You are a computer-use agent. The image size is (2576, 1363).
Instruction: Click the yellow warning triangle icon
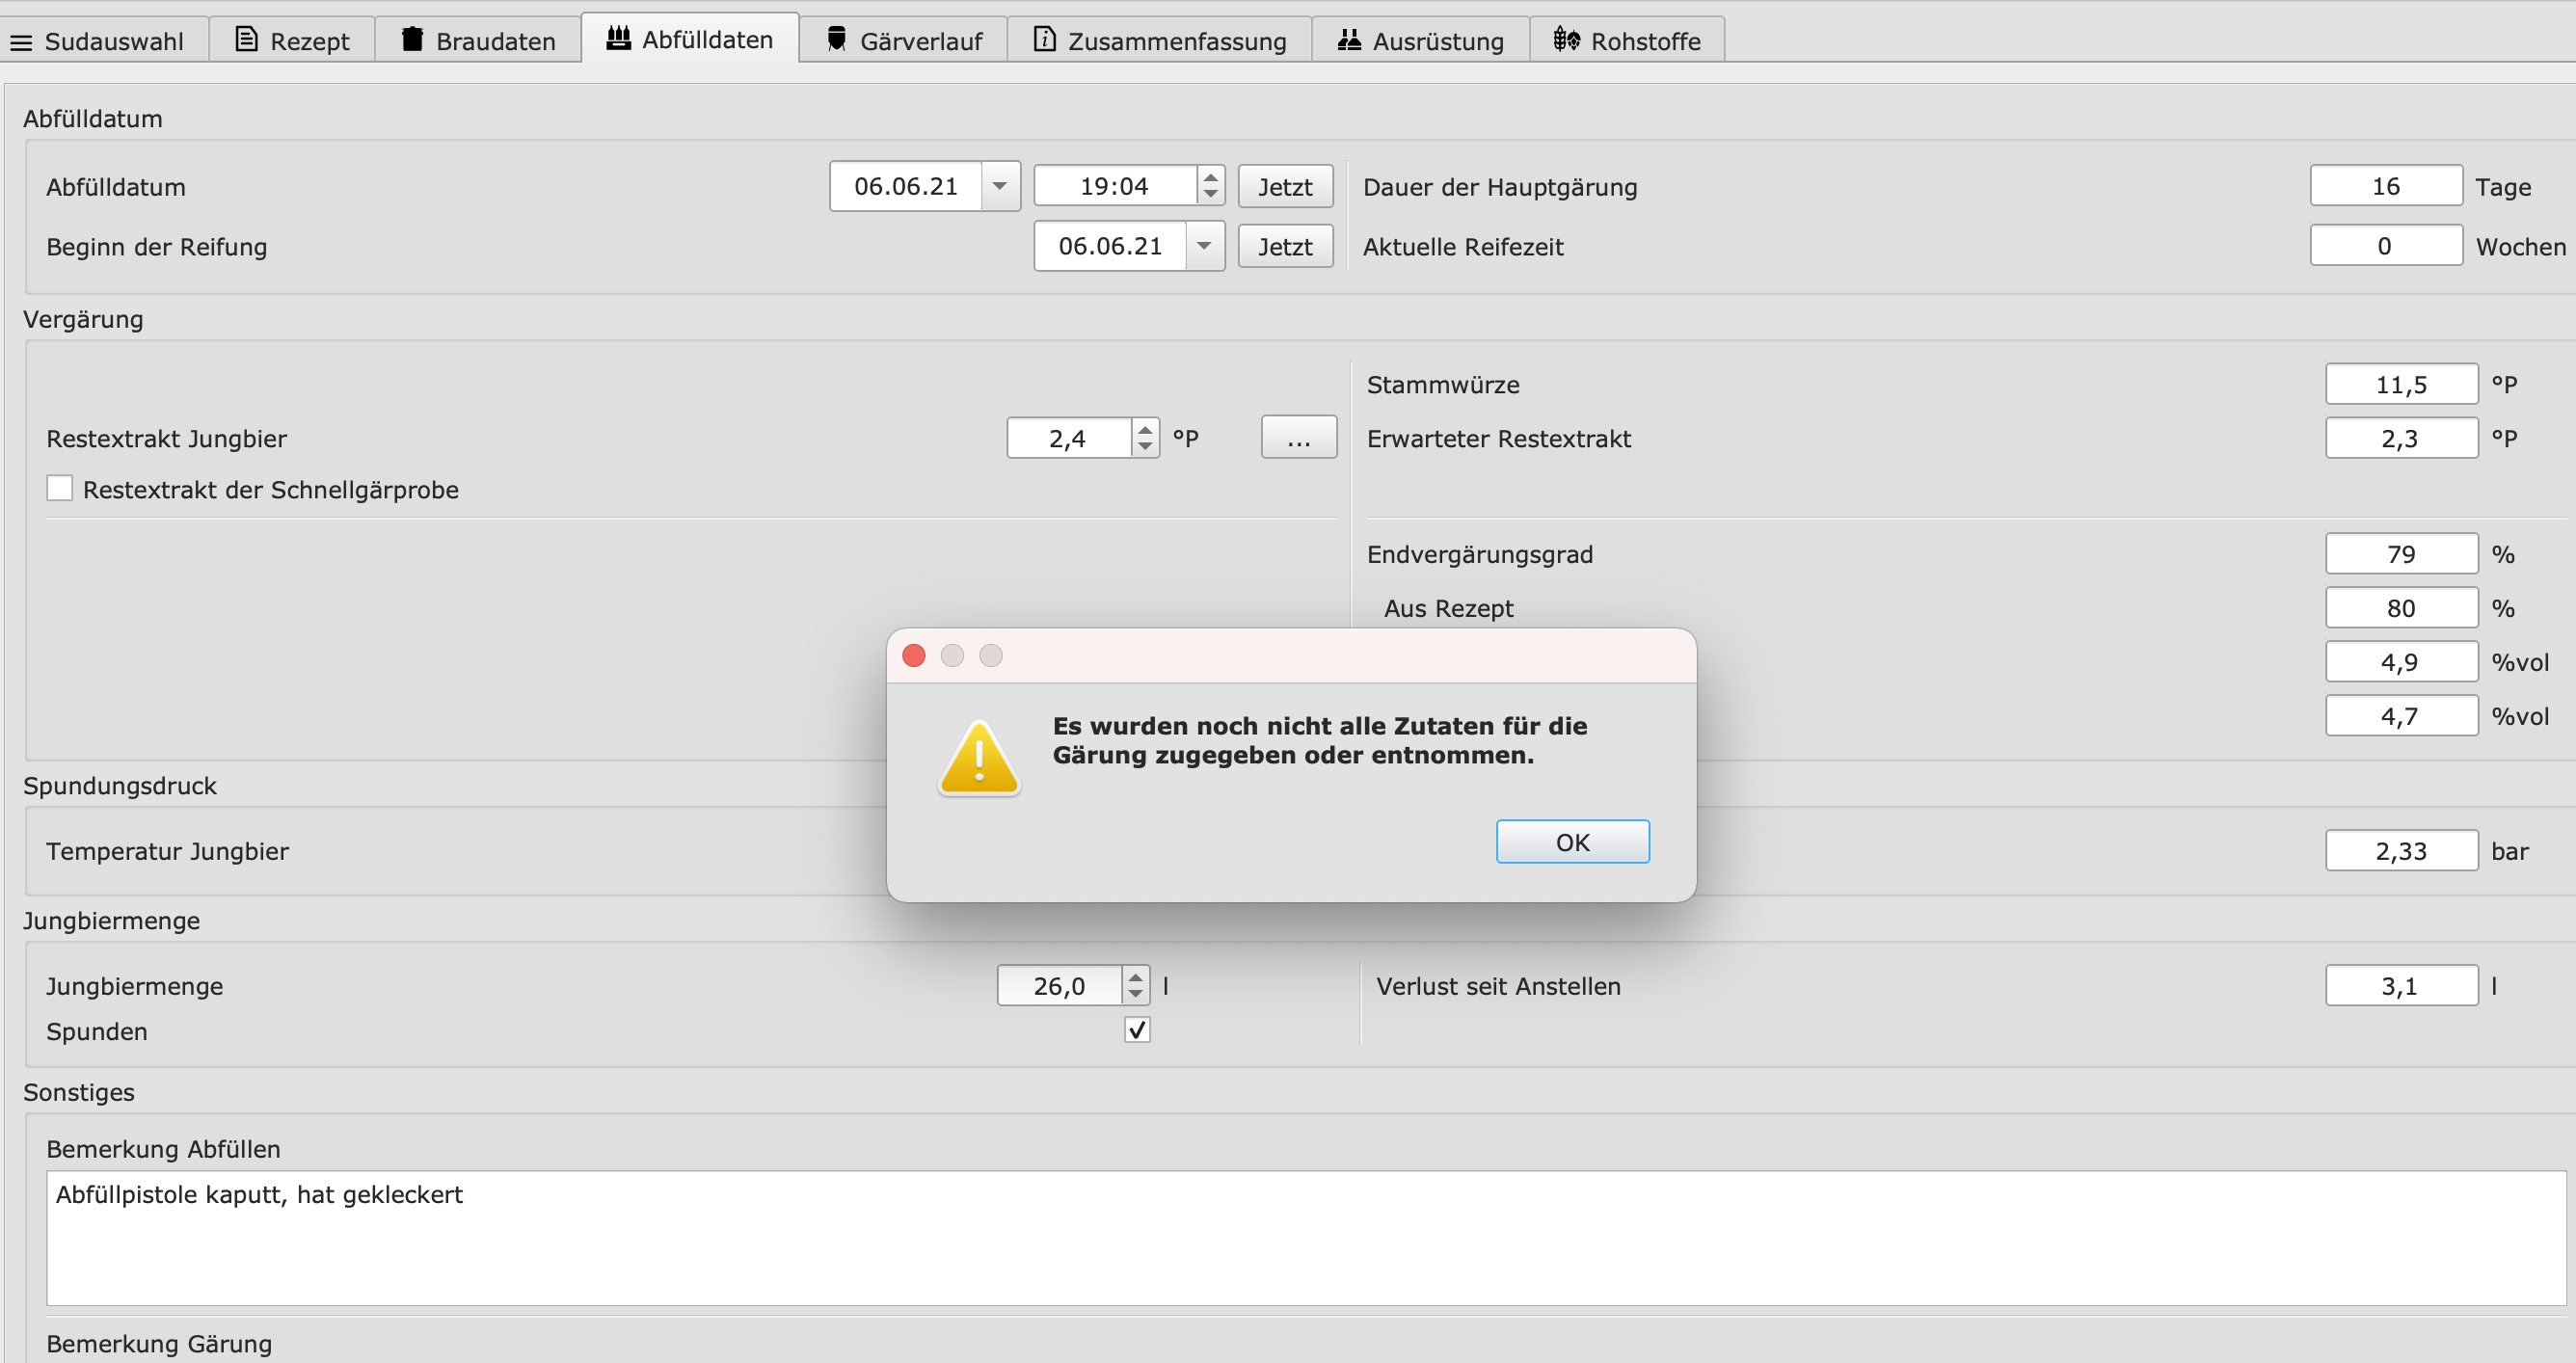click(x=979, y=760)
